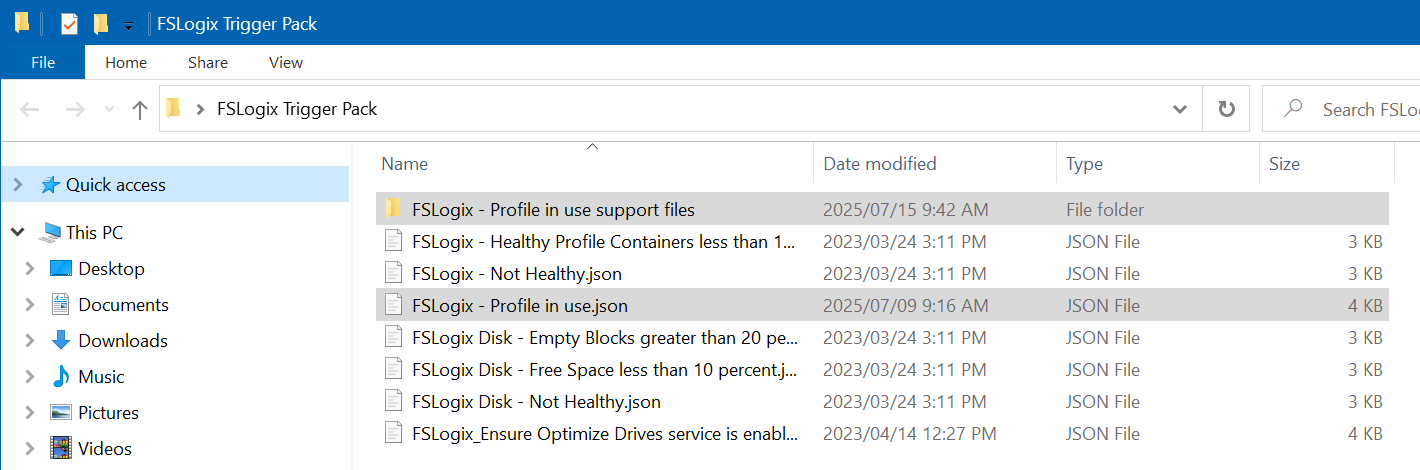Expand the Documents tree node
1420x470 pixels.
[30, 305]
